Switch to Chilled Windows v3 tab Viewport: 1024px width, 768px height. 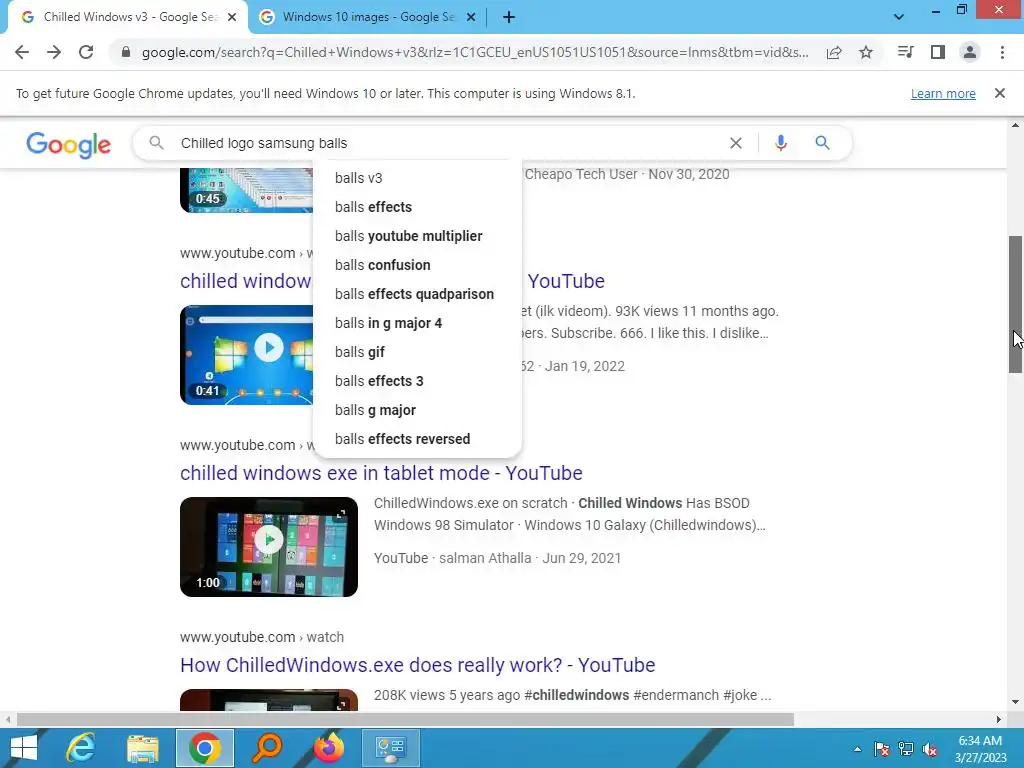129,18
